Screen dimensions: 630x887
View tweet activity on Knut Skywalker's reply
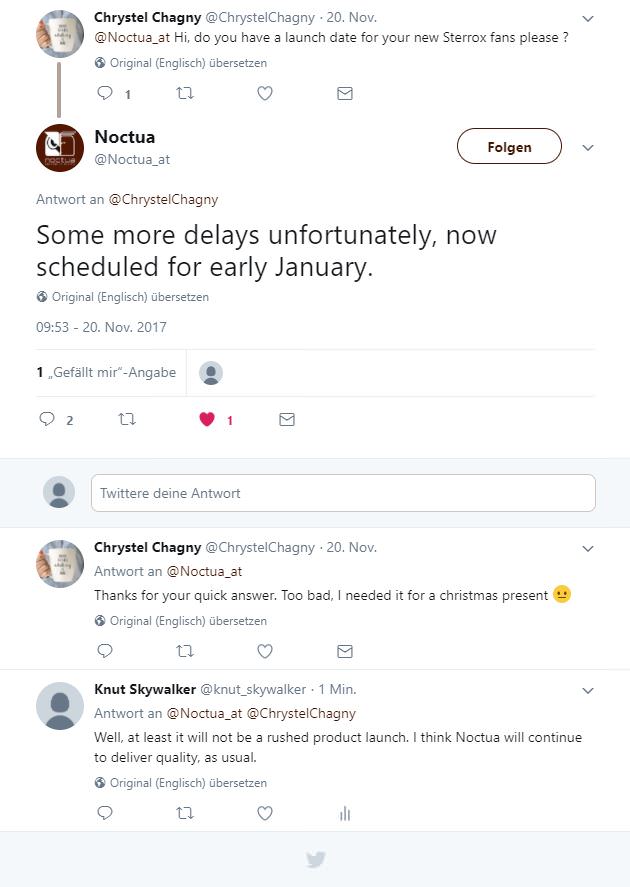pos(345,813)
